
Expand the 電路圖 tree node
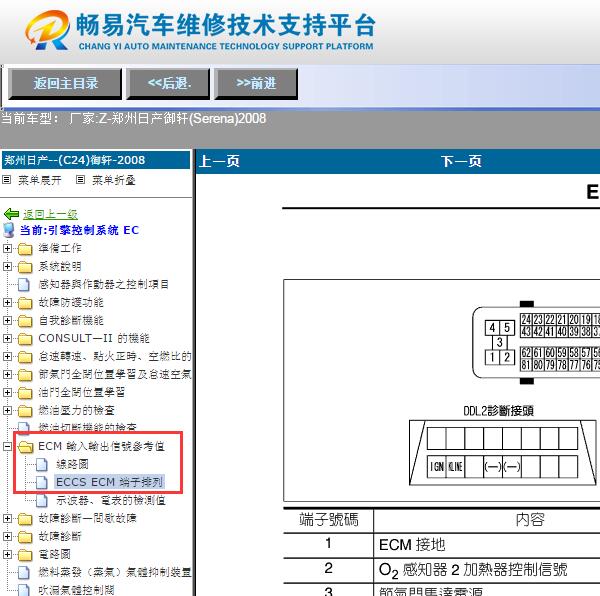coord(7,554)
